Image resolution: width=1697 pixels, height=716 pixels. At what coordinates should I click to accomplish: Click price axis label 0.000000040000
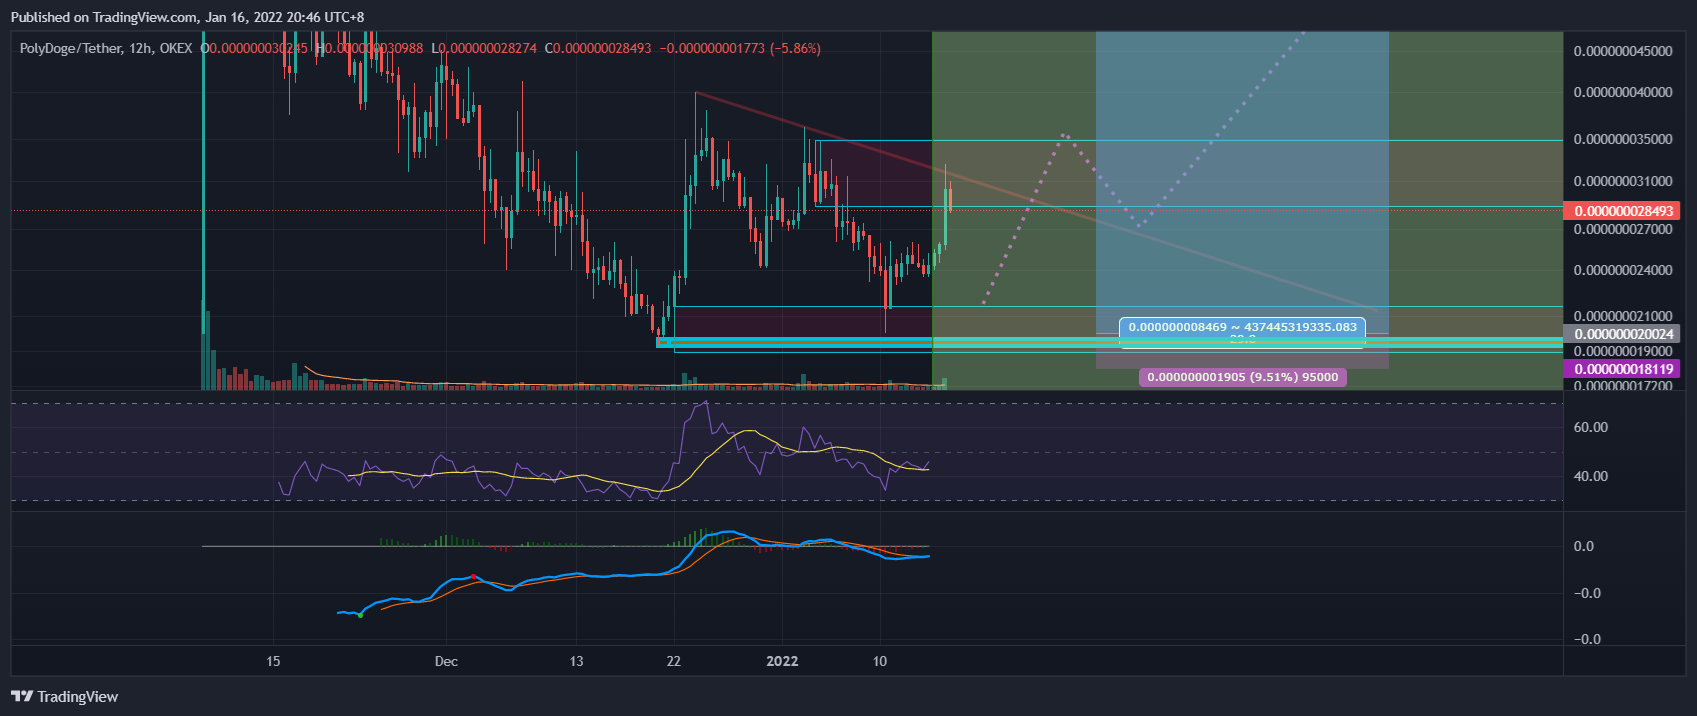tap(1622, 92)
